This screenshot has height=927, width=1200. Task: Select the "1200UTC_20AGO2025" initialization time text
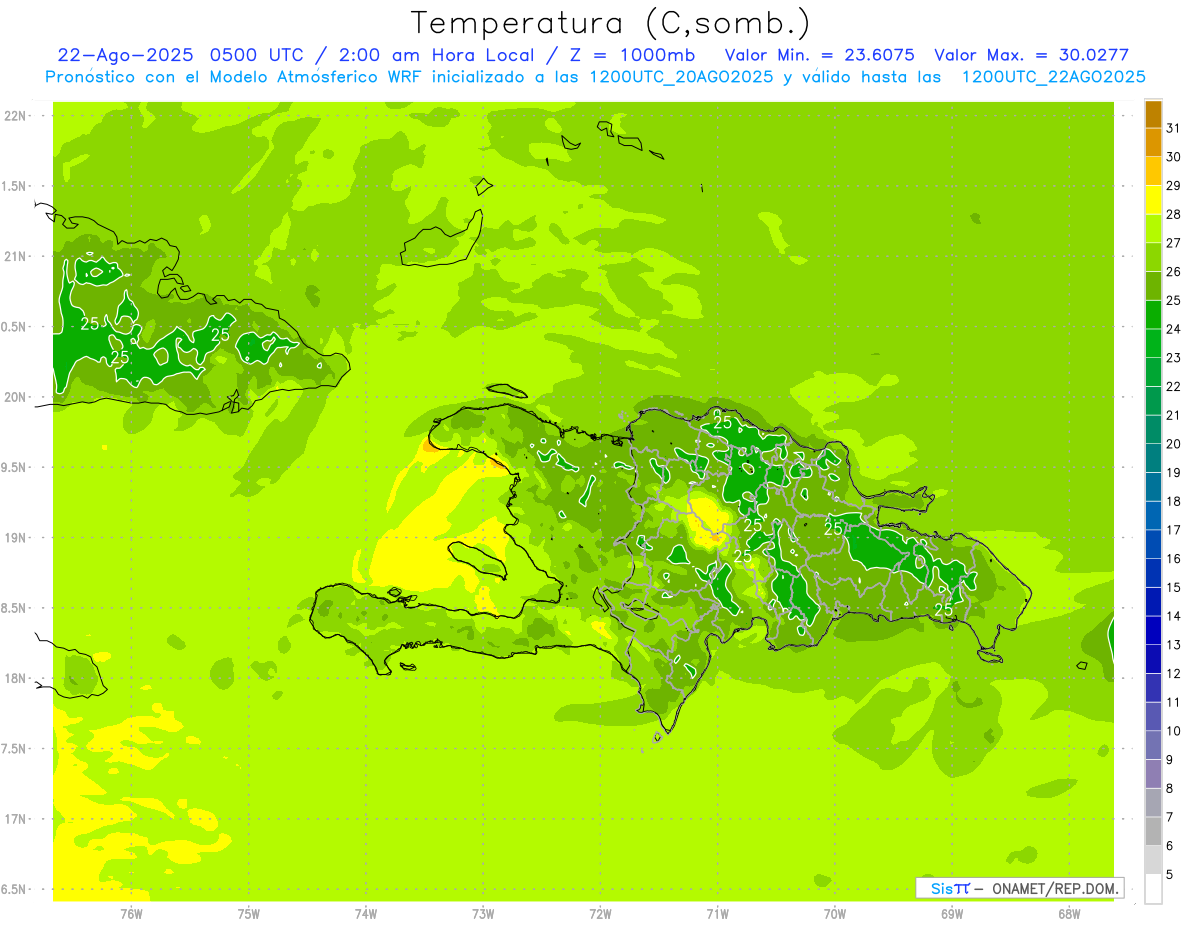679,76
